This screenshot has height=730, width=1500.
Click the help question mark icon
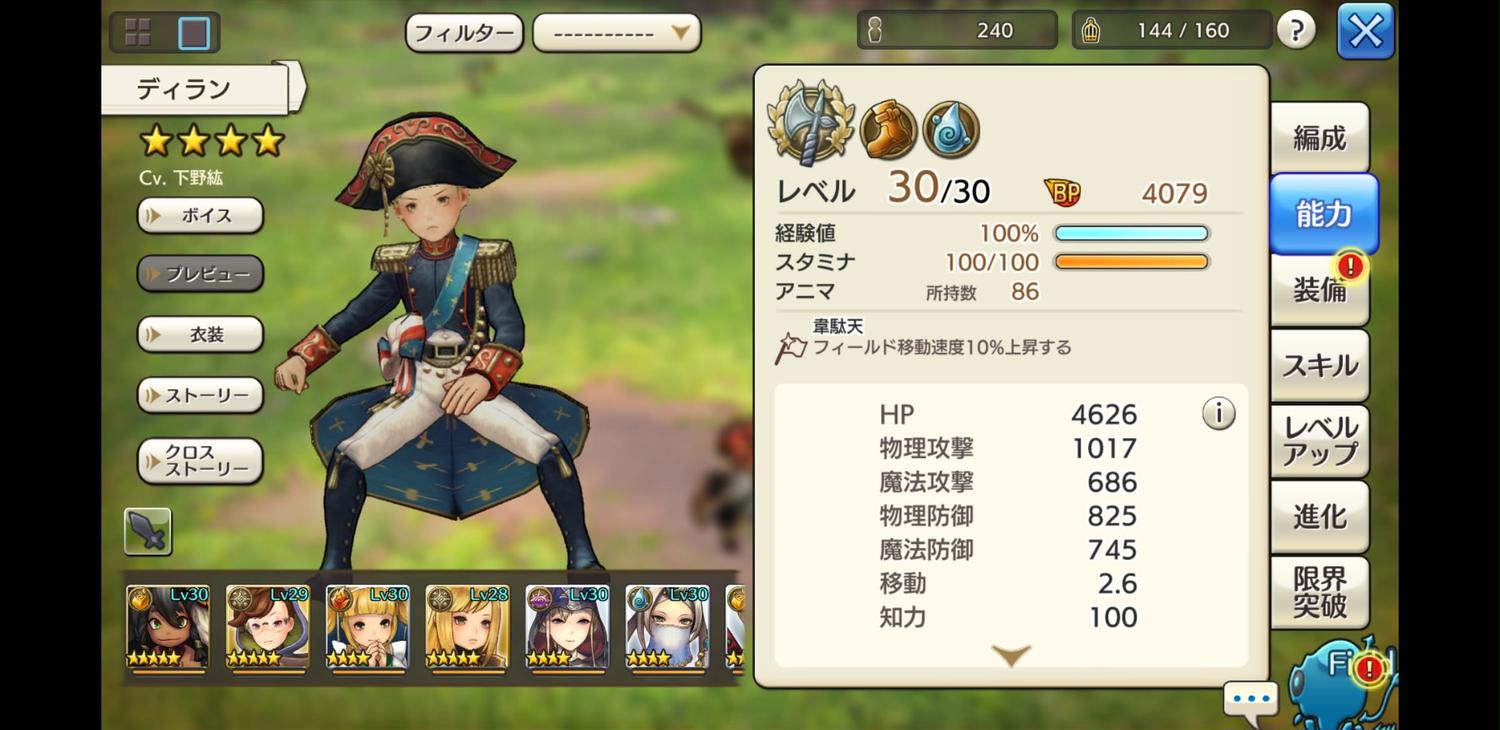coord(1296,31)
